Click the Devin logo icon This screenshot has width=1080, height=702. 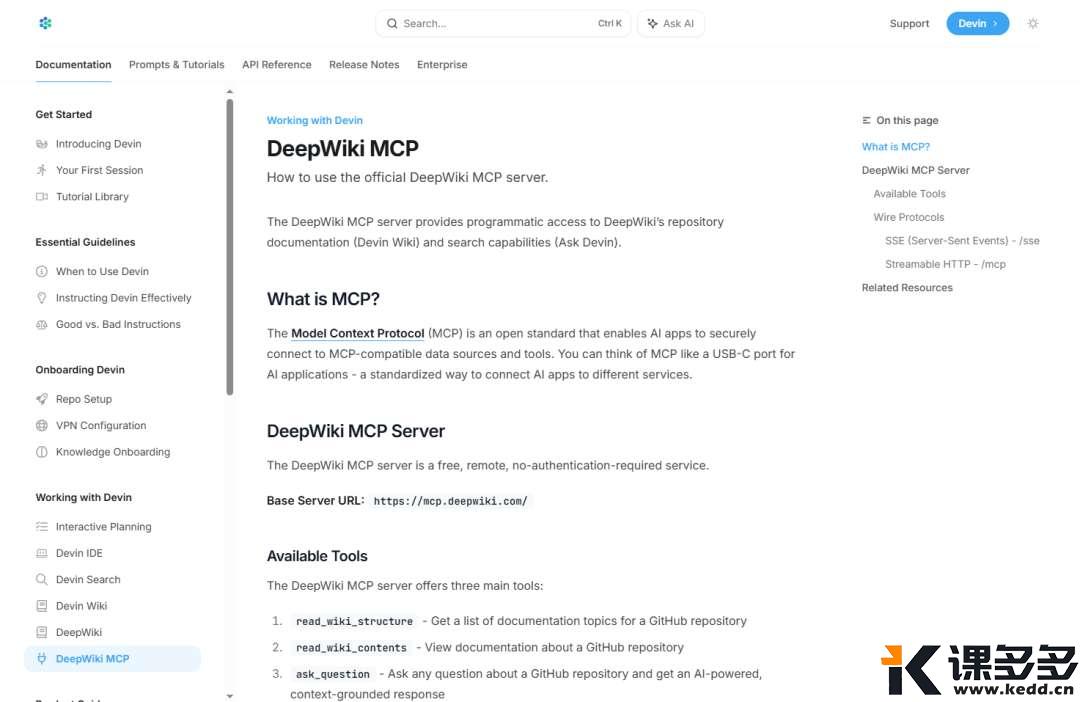click(x=45, y=23)
